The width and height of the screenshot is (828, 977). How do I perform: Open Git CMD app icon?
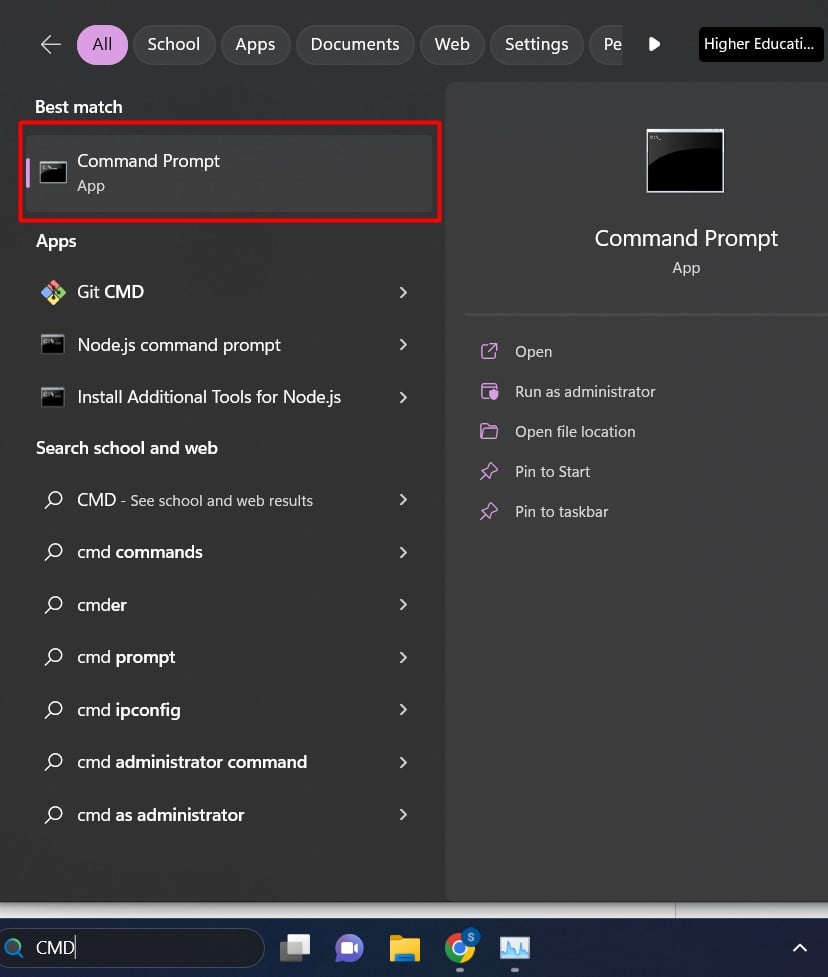point(53,293)
